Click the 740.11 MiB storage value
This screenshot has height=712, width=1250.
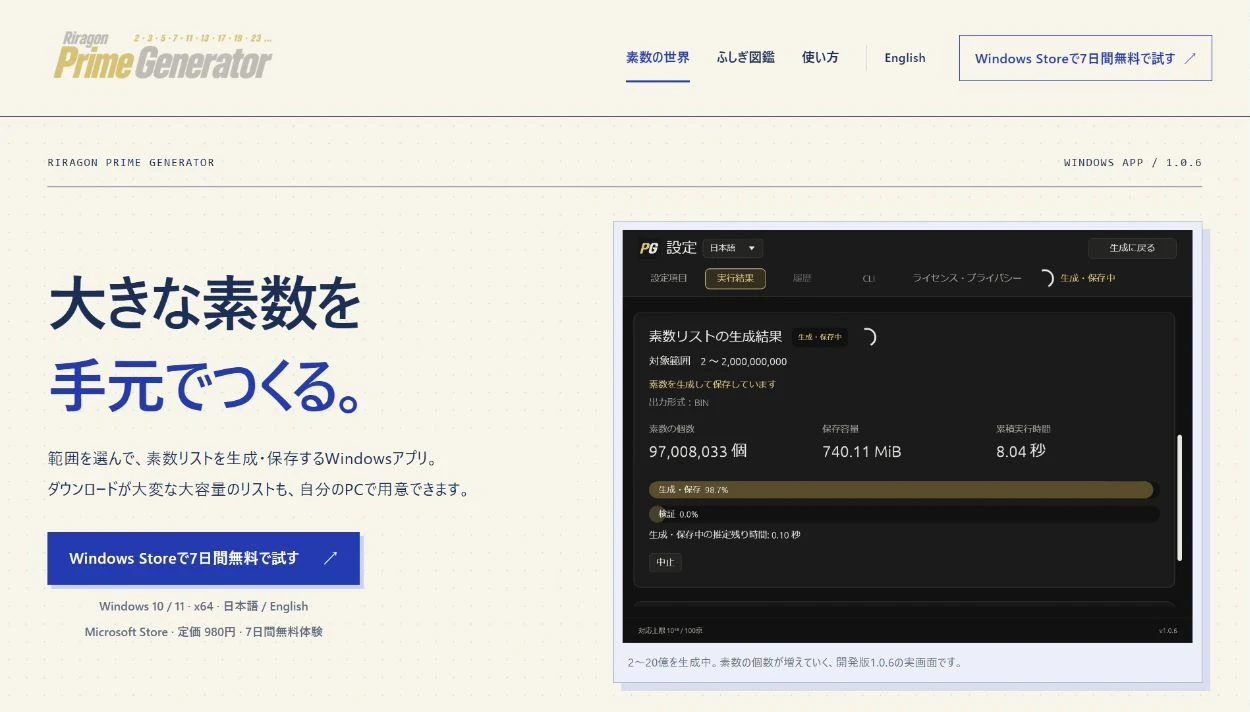point(862,452)
